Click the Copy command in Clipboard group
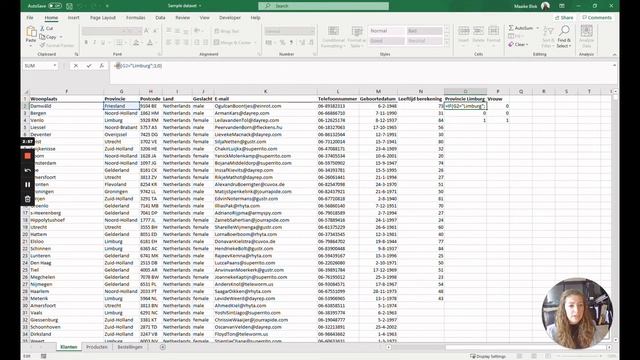The height and width of the screenshot is (360, 640). pyautogui.click(x=48, y=37)
